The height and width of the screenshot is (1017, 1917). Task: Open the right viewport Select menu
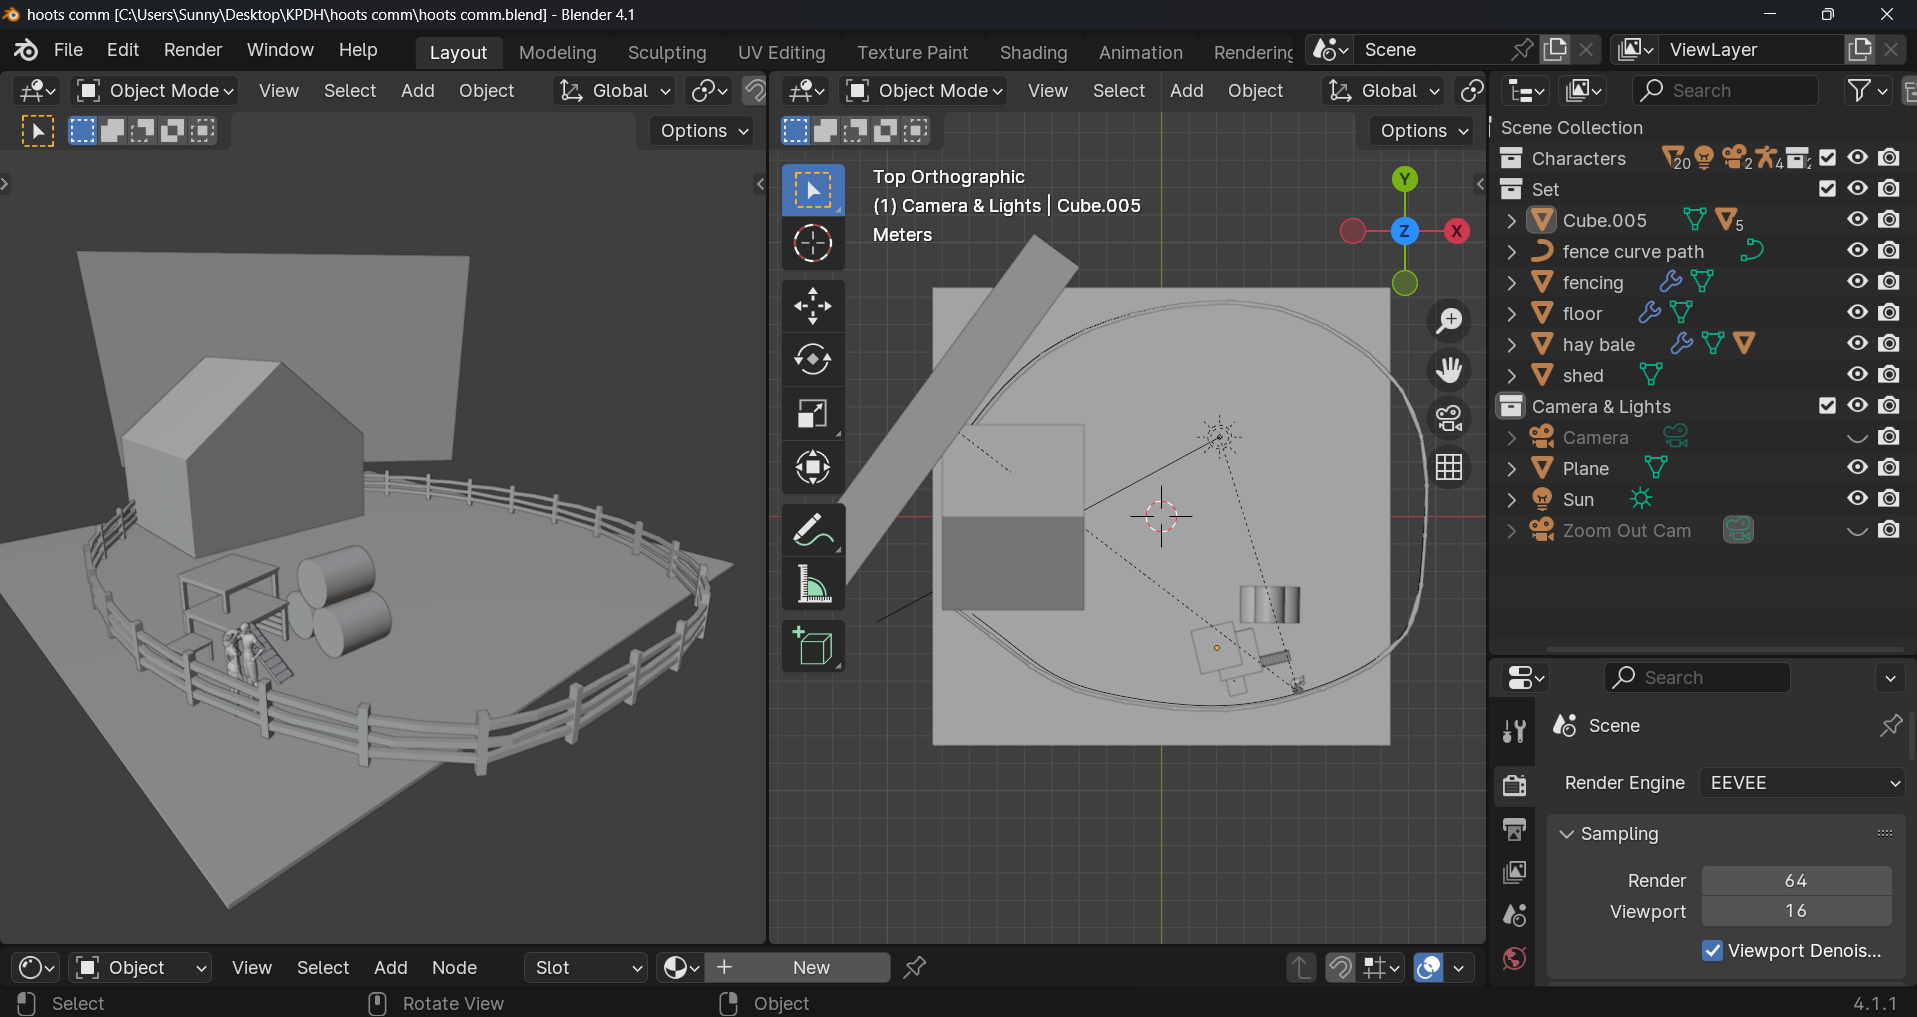click(x=1118, y=91)
